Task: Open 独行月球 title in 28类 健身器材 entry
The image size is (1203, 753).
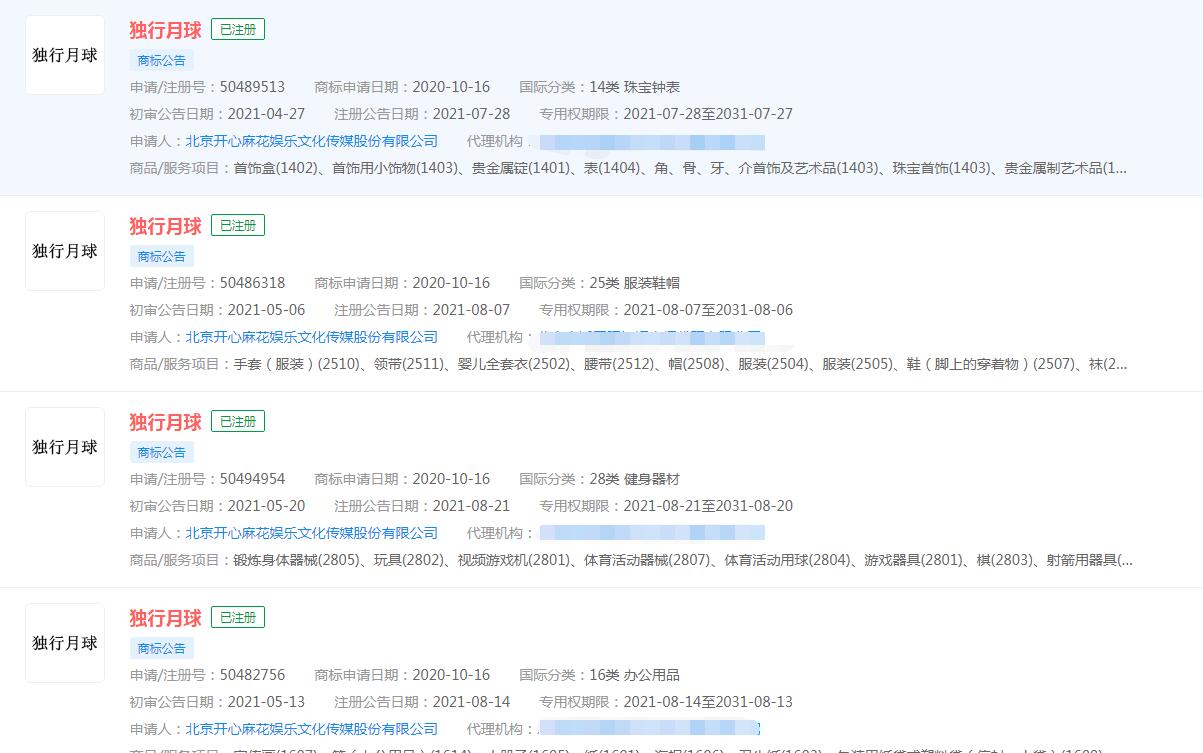Action: (x=165, y=422)
